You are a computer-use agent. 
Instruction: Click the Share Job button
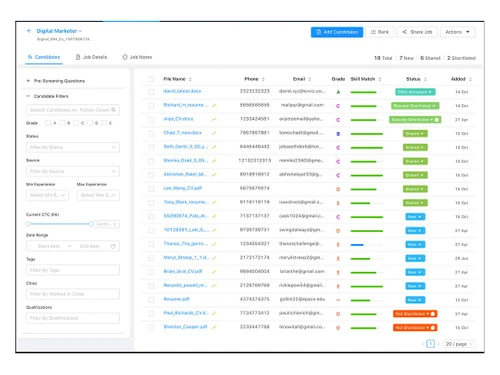click(x=417, y=32)
